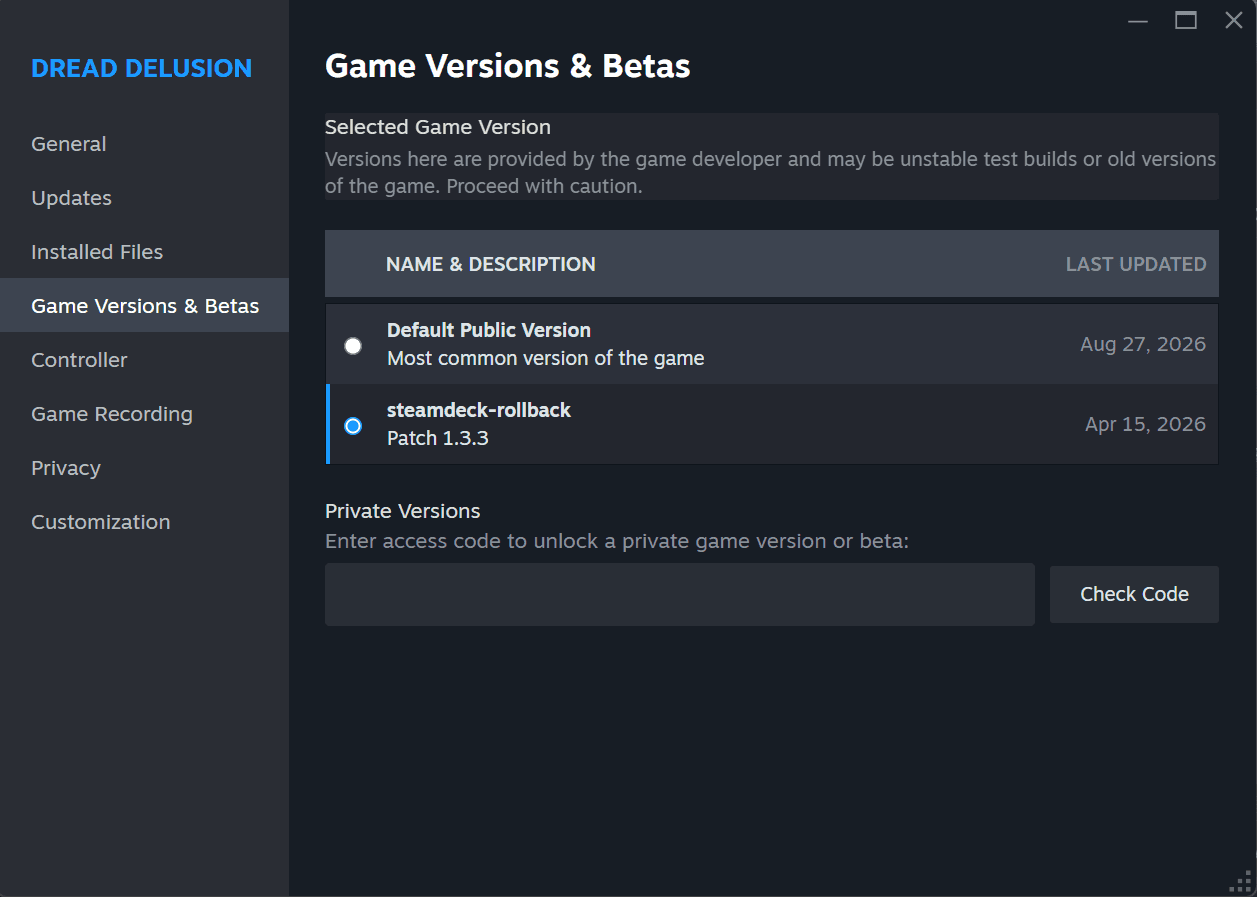The image size is (1257, 897).
Task: Click 'Most common version of the game' text
Action: coord(546,358)
